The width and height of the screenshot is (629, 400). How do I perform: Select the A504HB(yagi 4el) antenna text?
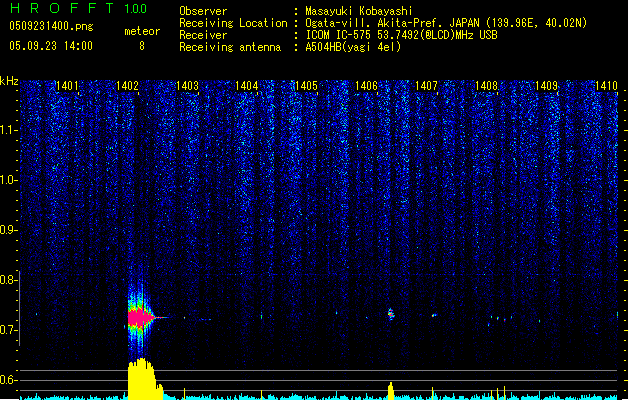(353, 47)
